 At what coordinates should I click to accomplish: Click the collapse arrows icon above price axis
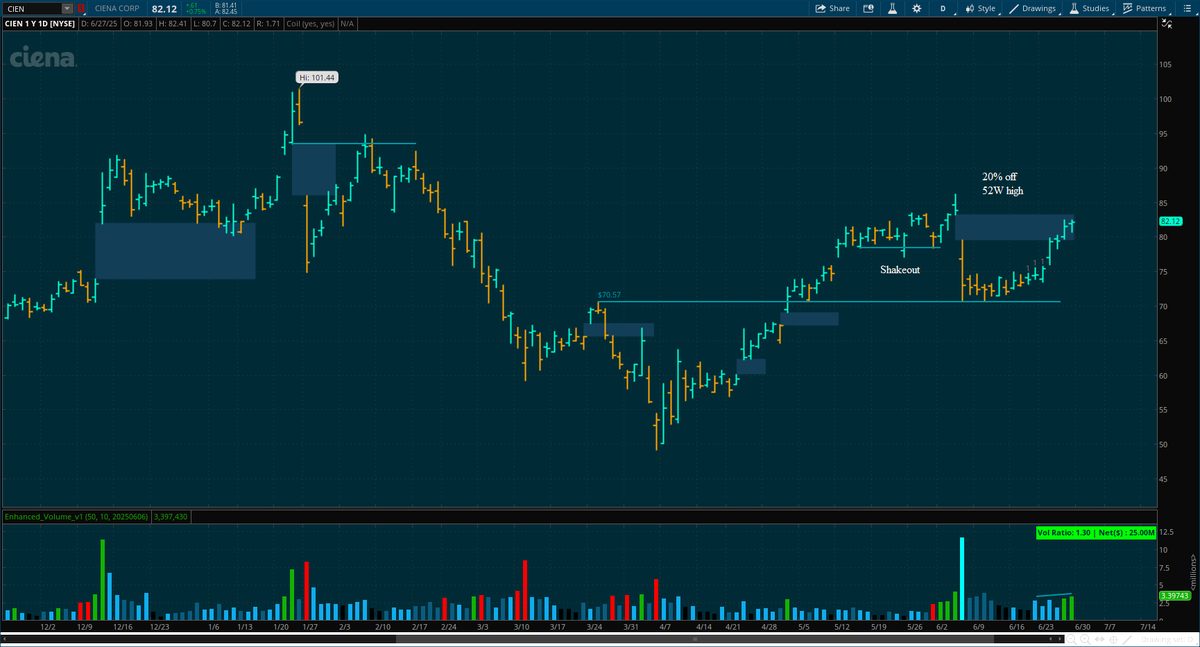coord(1166,23)
